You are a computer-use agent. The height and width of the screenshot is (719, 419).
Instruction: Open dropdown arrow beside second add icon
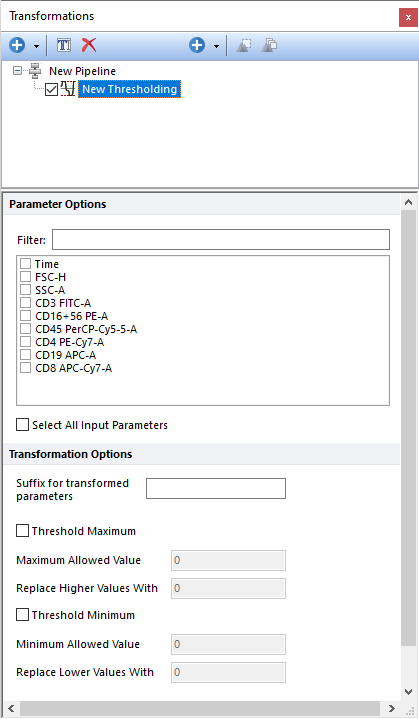[x=216, y=46]
